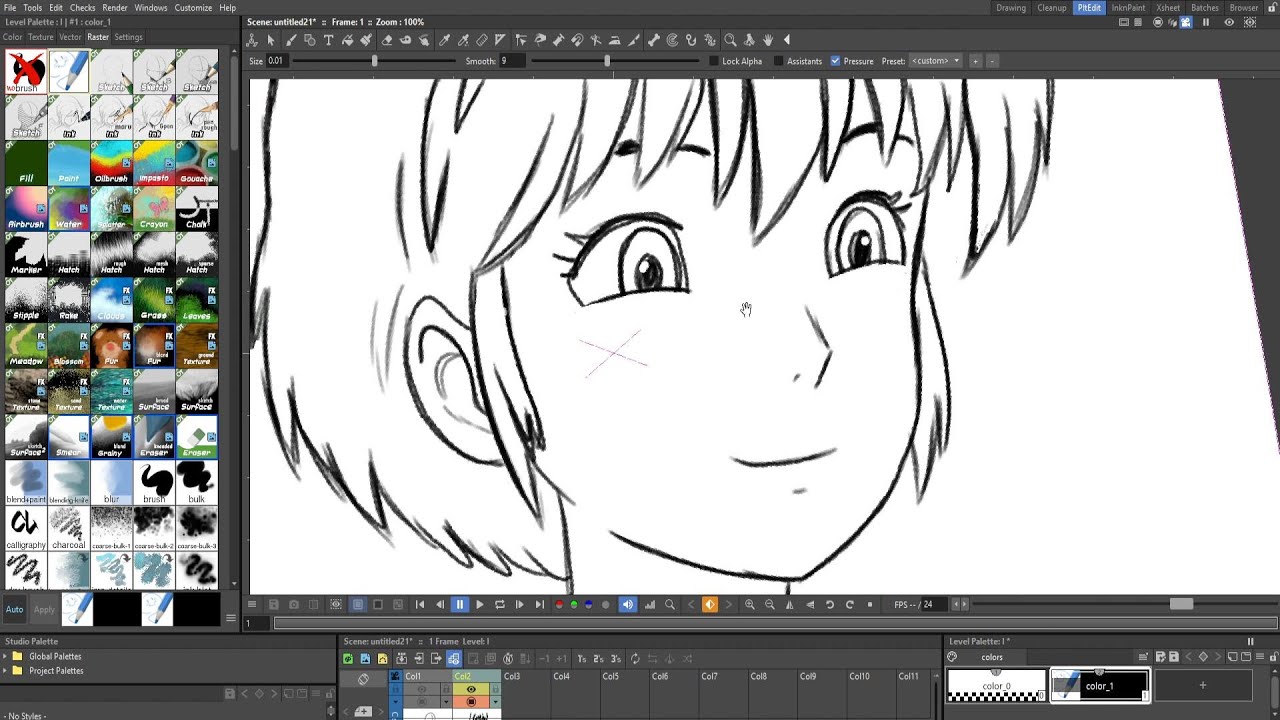Expand the Global Palettes folder
The width and height of the screenshot is (1280, 720).
coord(5,657)
